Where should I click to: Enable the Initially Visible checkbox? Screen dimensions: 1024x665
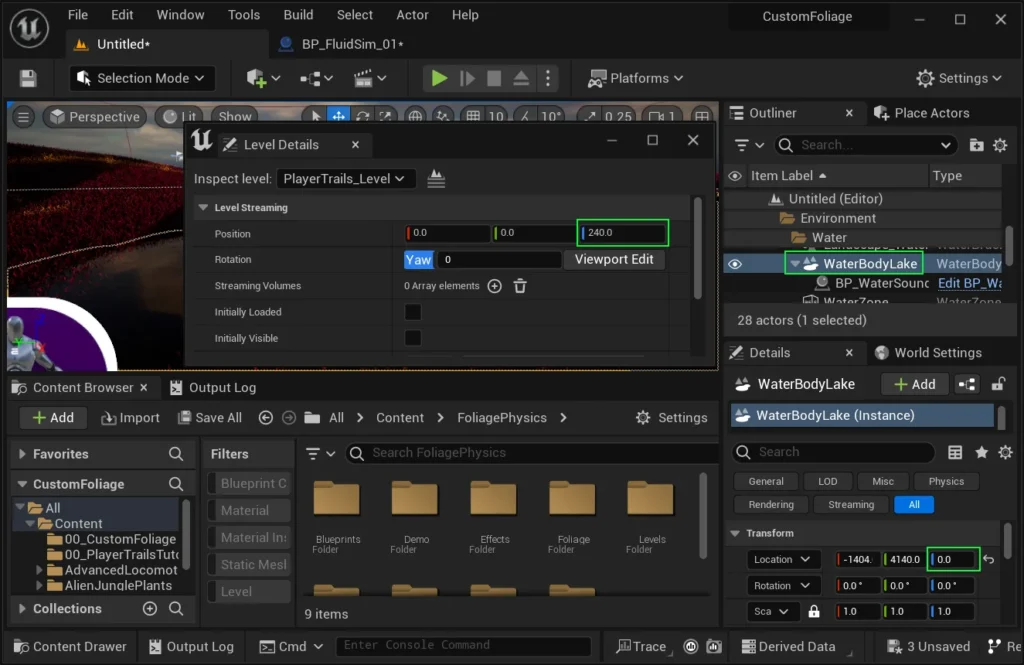tap(413, 338)
